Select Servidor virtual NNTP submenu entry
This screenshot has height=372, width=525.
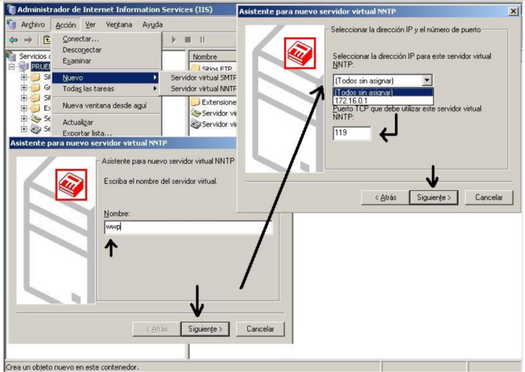(x=203, y=89)
